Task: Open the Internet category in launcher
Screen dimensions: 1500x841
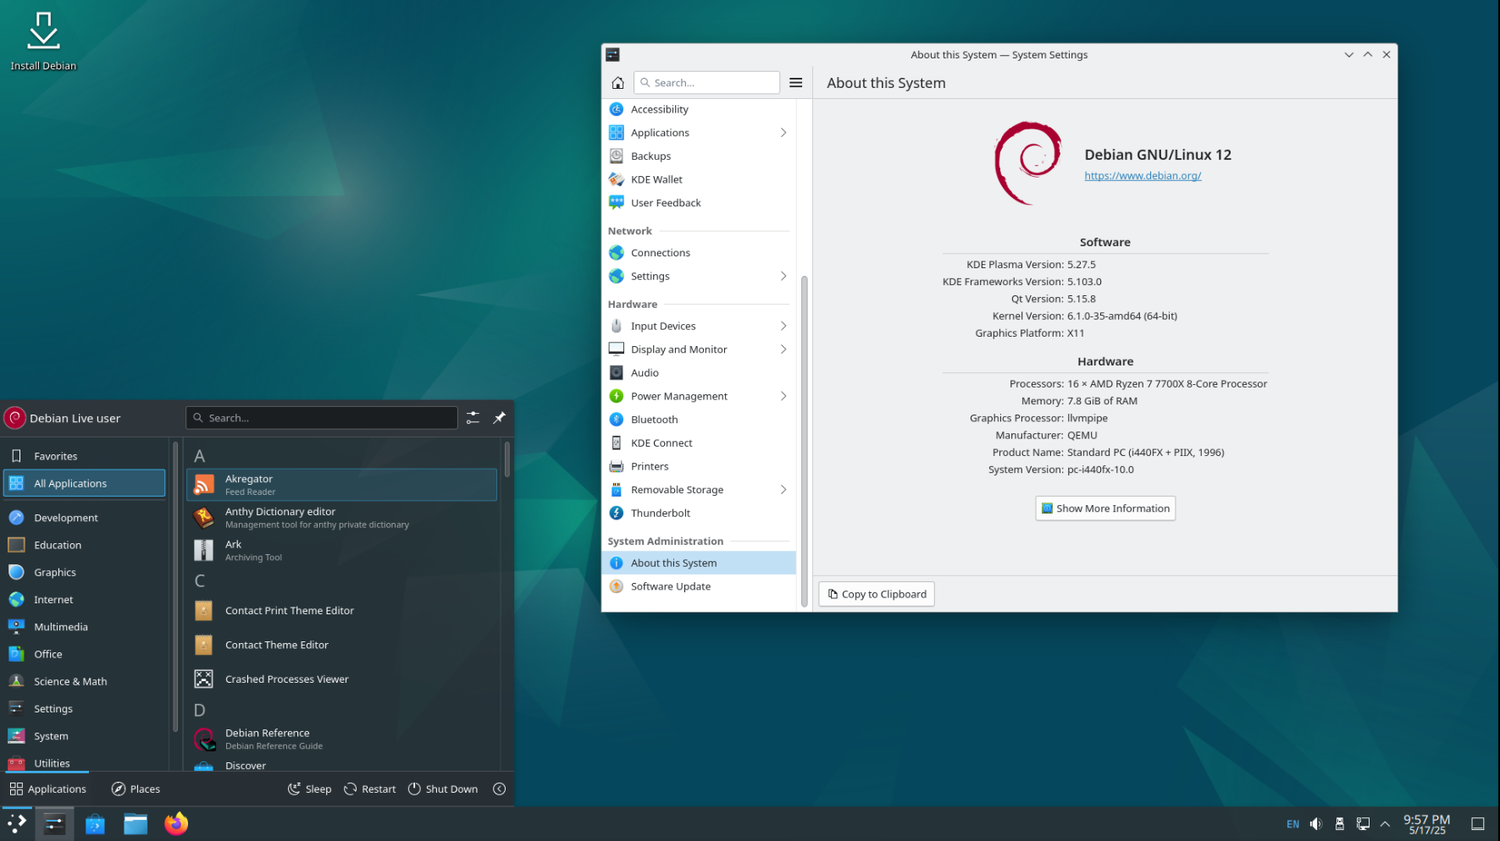Action: point(85,600)
